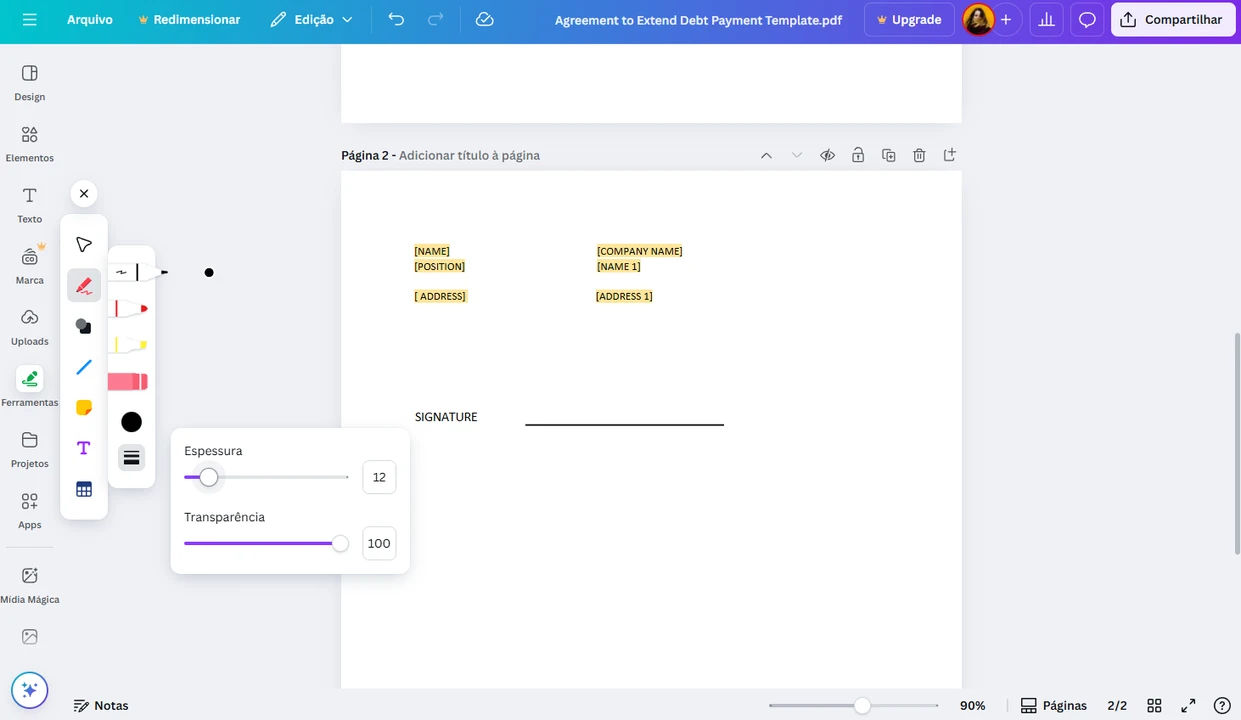1241x720 pixels.
Task: Click the Espessura value field
Action: pos(379,477)
